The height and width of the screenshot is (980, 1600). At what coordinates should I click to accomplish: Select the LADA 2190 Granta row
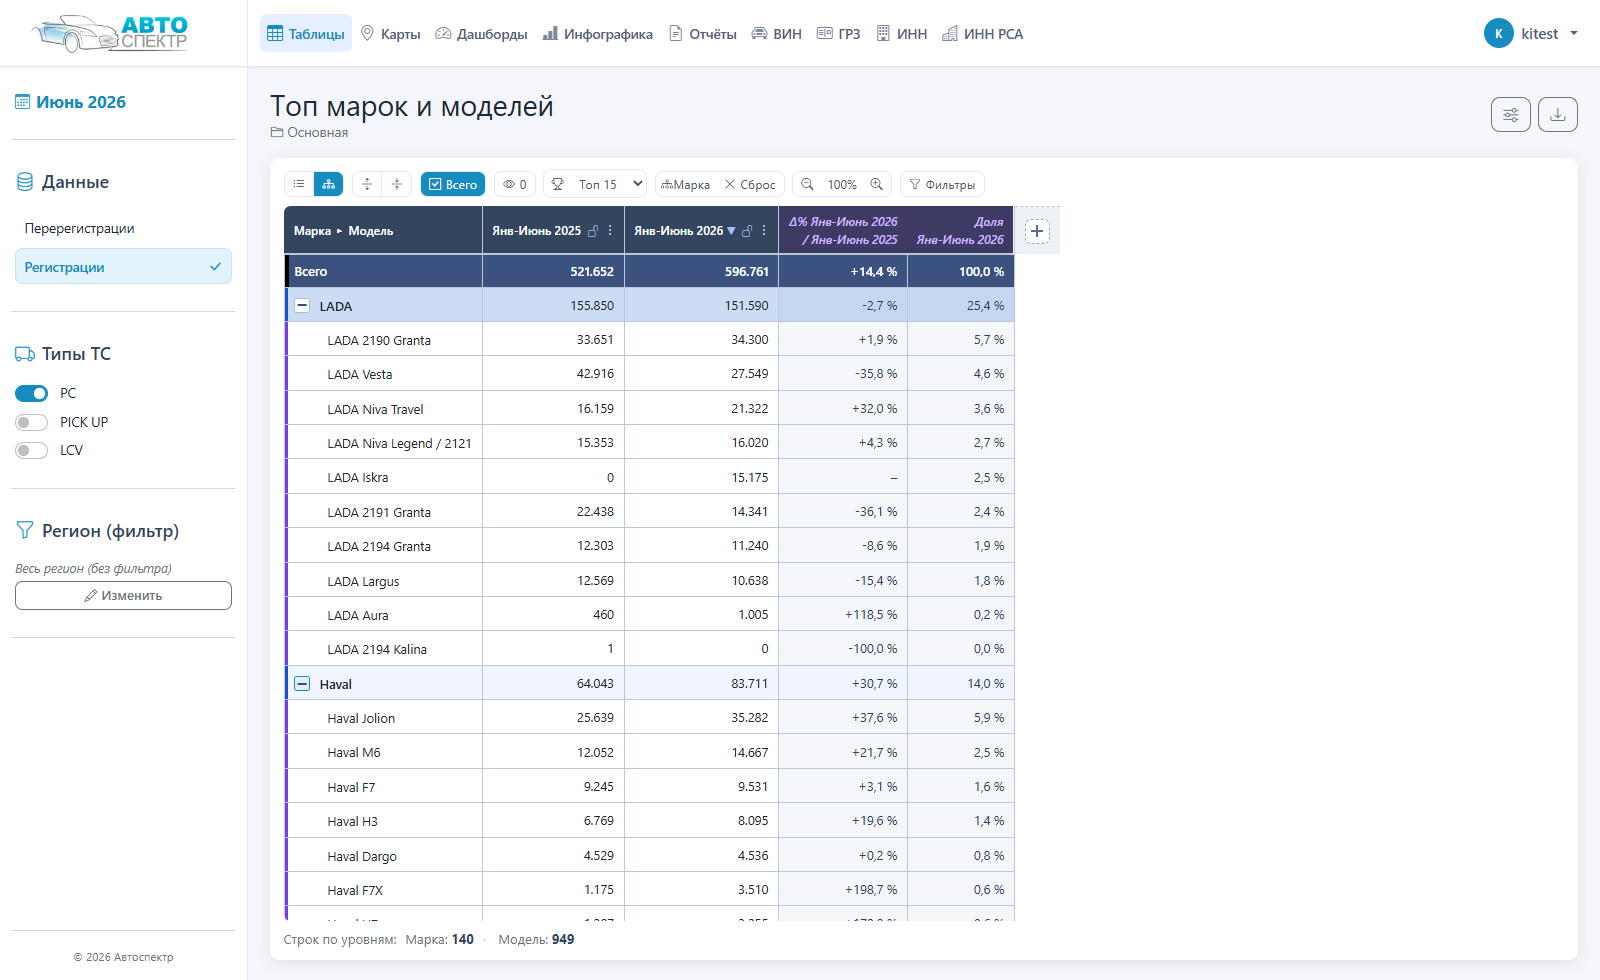(x=650, y=339)
